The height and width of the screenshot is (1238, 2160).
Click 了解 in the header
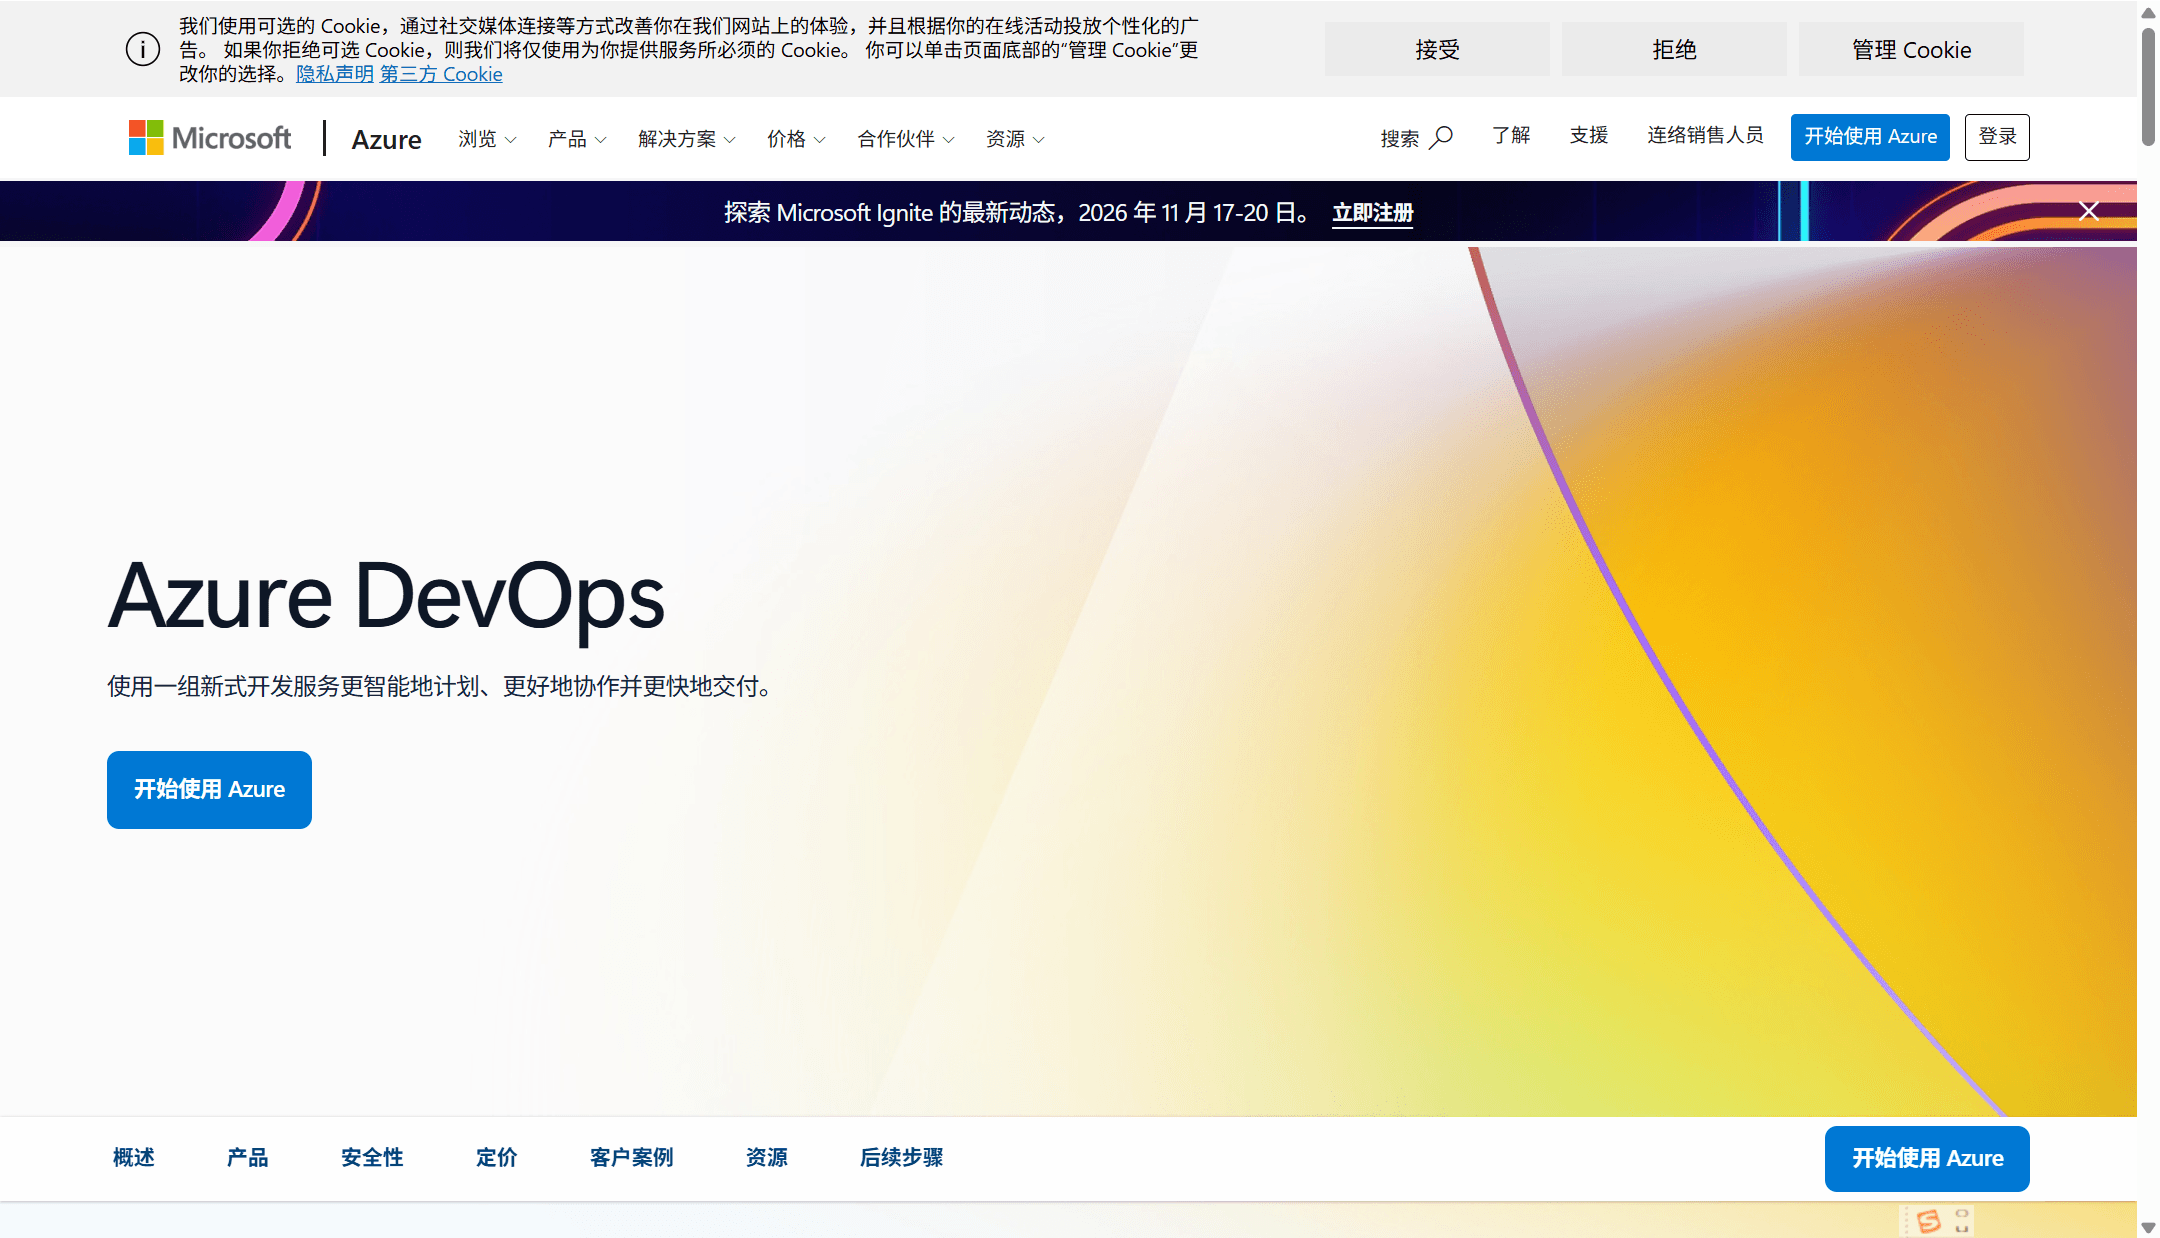tap(1511, 136)
